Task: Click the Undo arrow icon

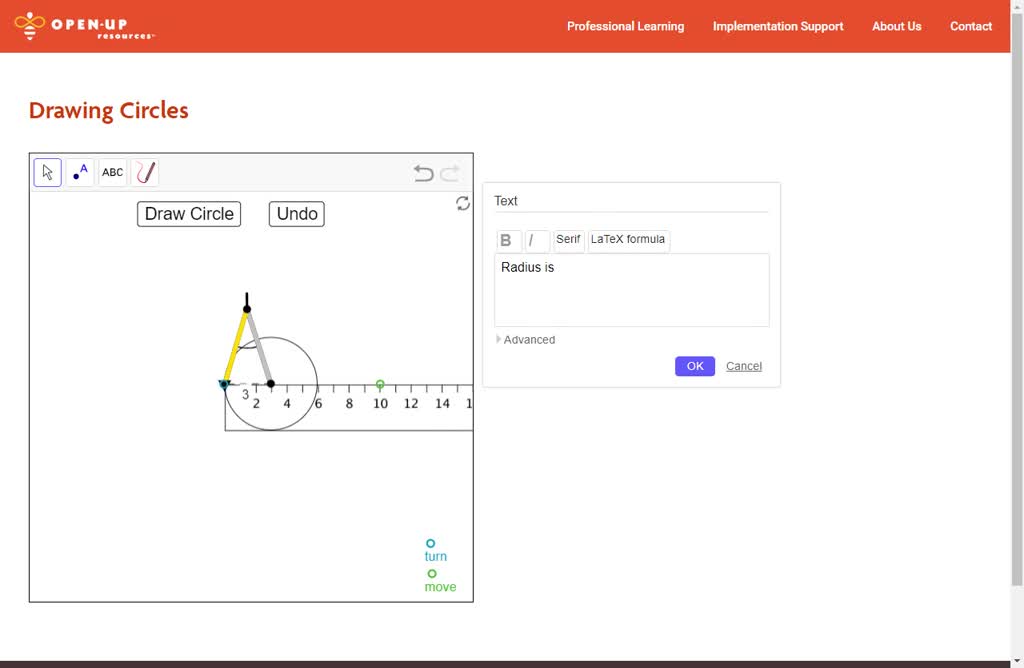Action: (x=422, y=172)
